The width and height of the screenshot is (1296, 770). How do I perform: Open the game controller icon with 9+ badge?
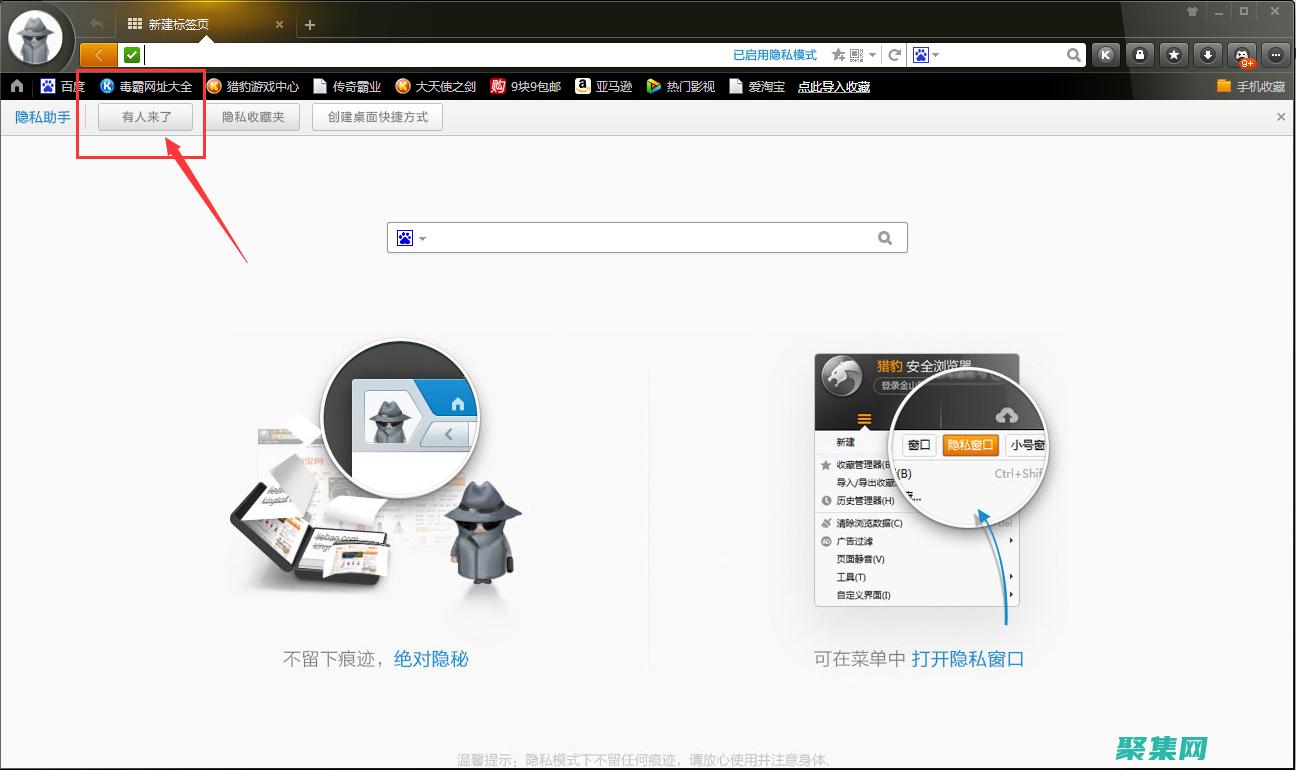pyautogui.click(x=1242, y=55)
